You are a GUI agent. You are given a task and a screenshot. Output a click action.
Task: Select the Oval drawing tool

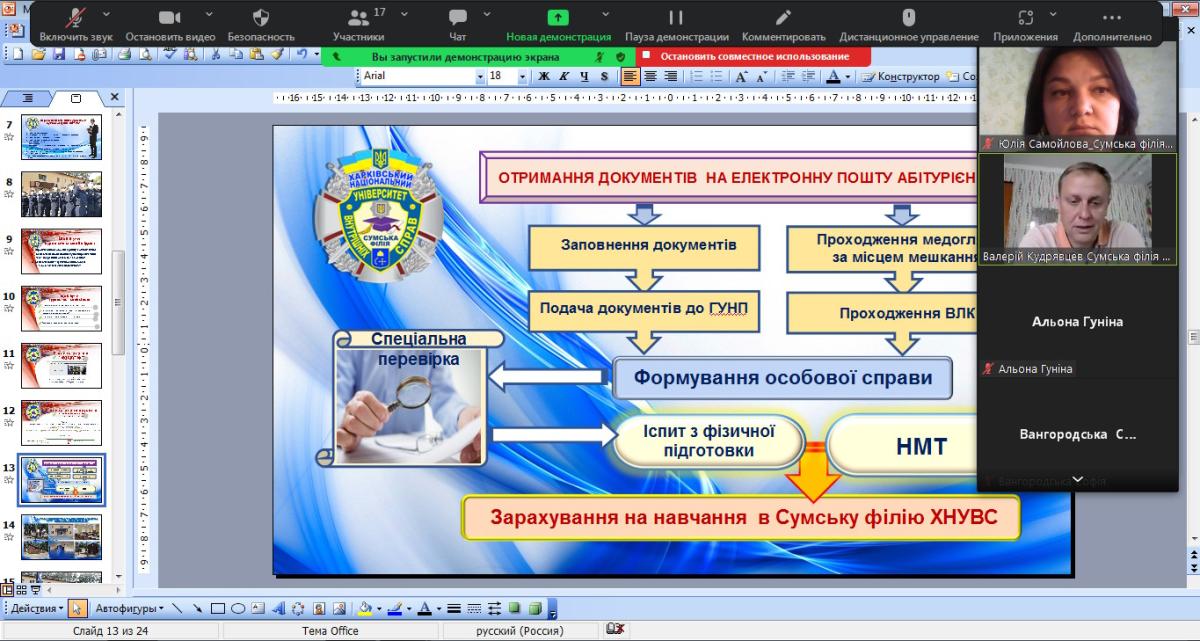coord(238,608)
